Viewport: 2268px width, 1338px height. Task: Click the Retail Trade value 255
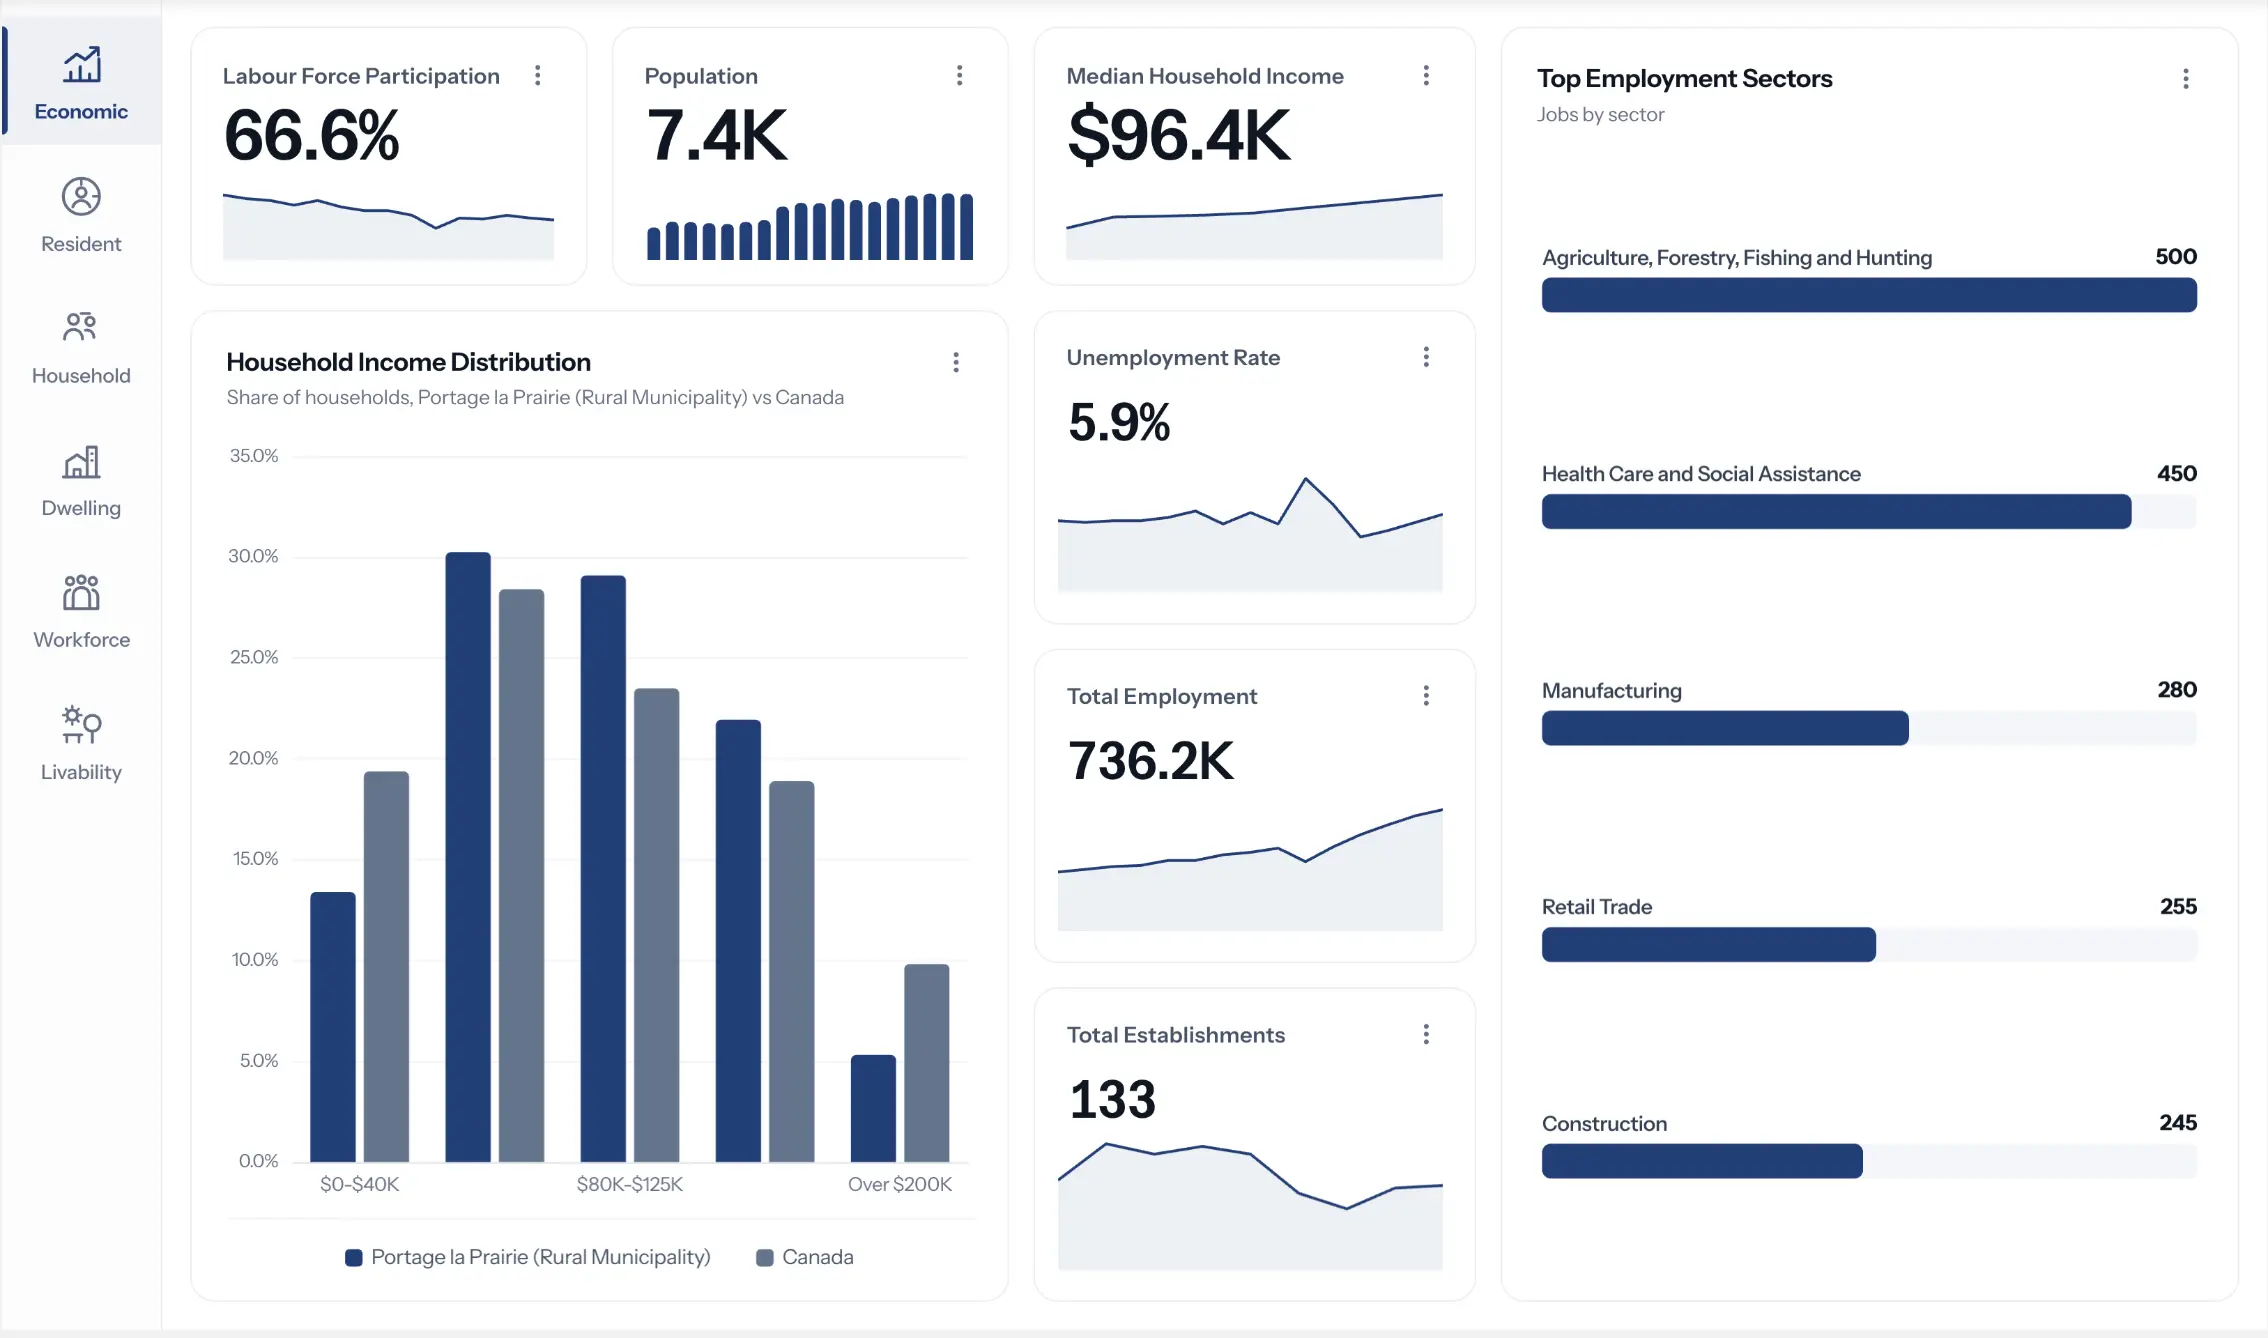(2178, 907)
